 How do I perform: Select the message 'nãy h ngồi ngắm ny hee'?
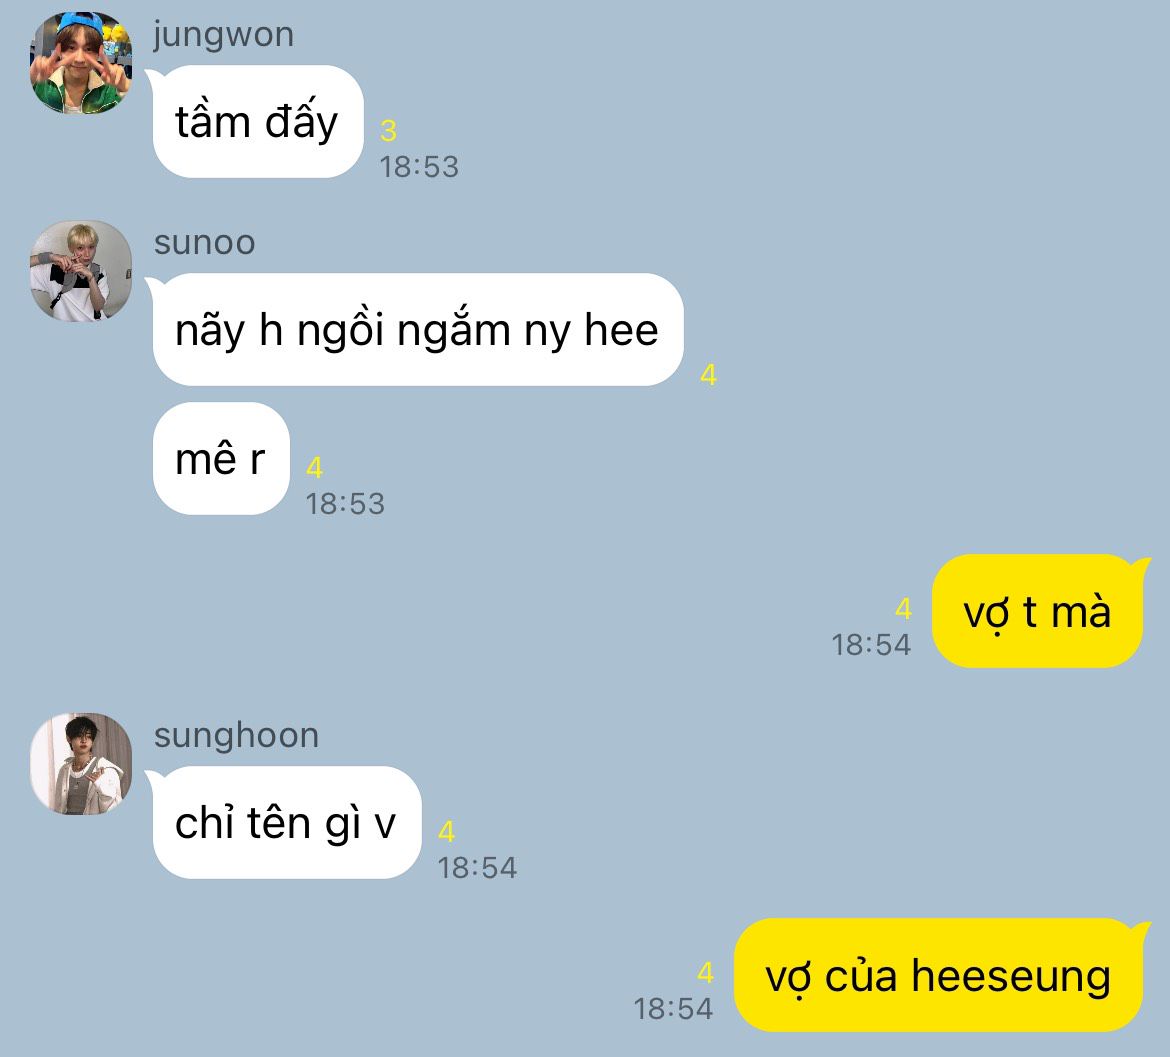click(418, 330)
